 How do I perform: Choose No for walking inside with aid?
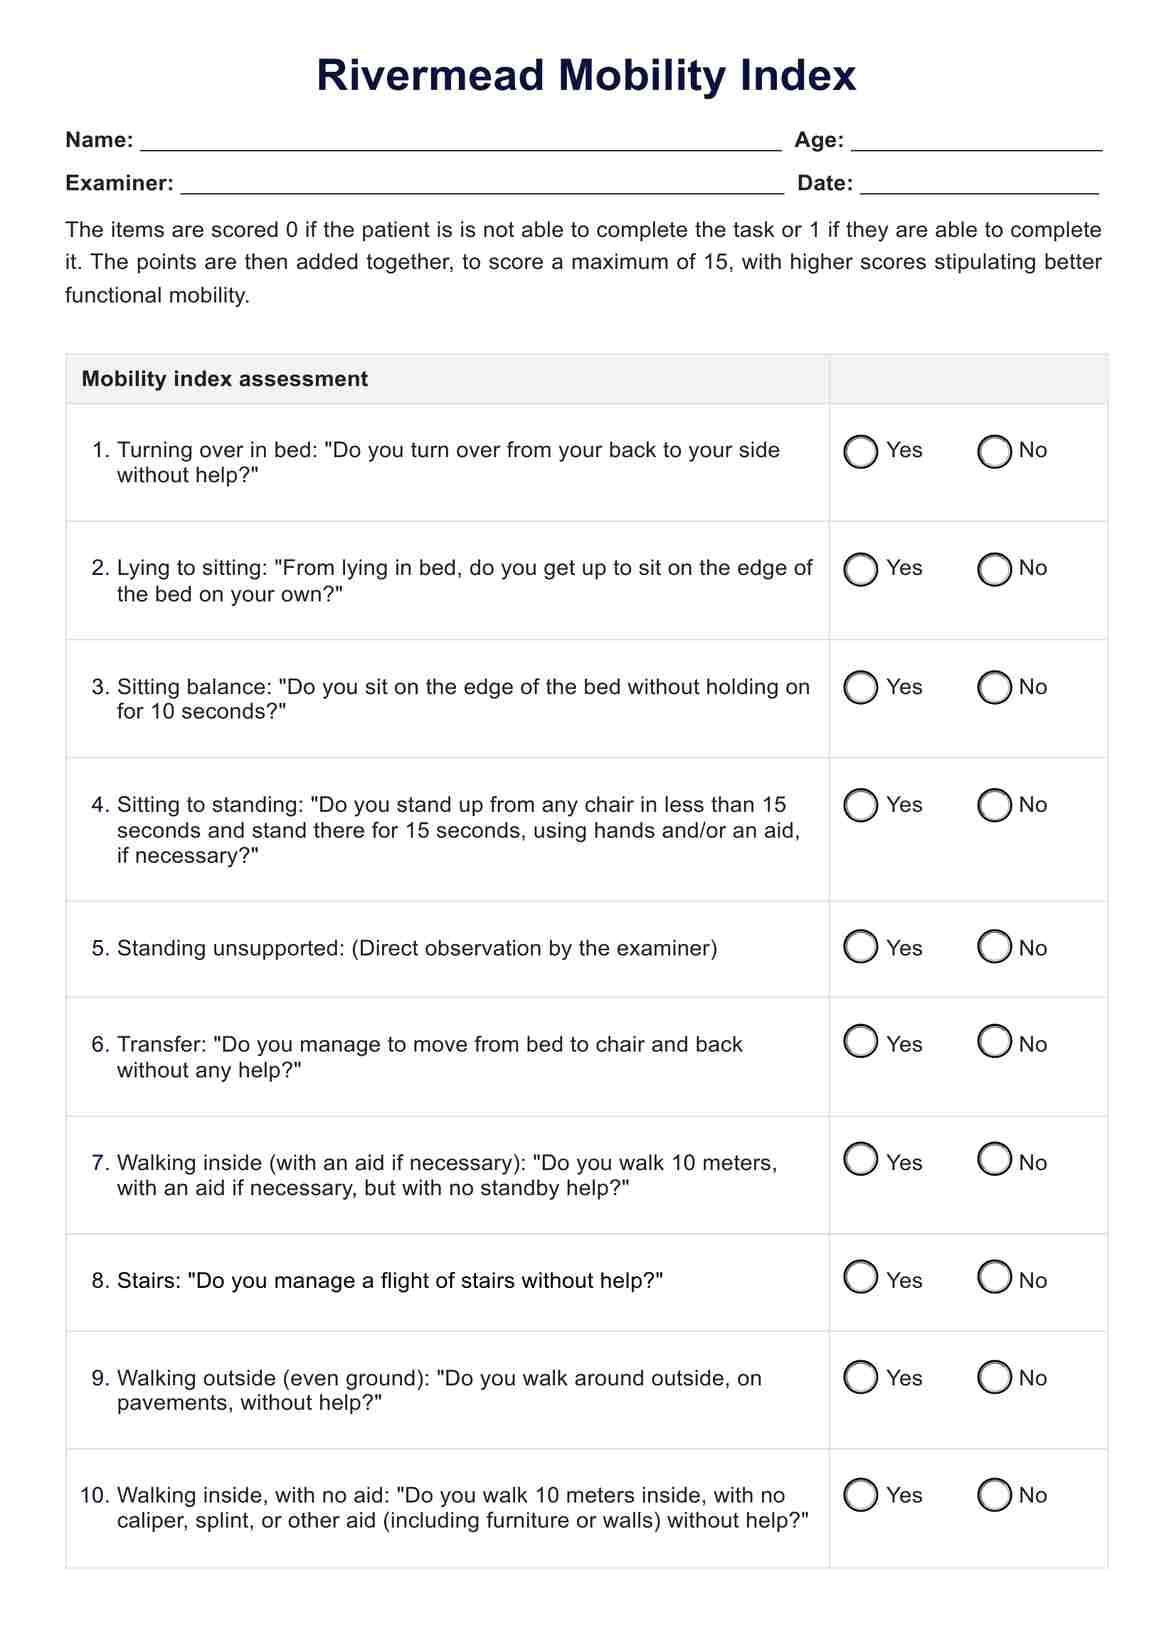pos(994,1159)
